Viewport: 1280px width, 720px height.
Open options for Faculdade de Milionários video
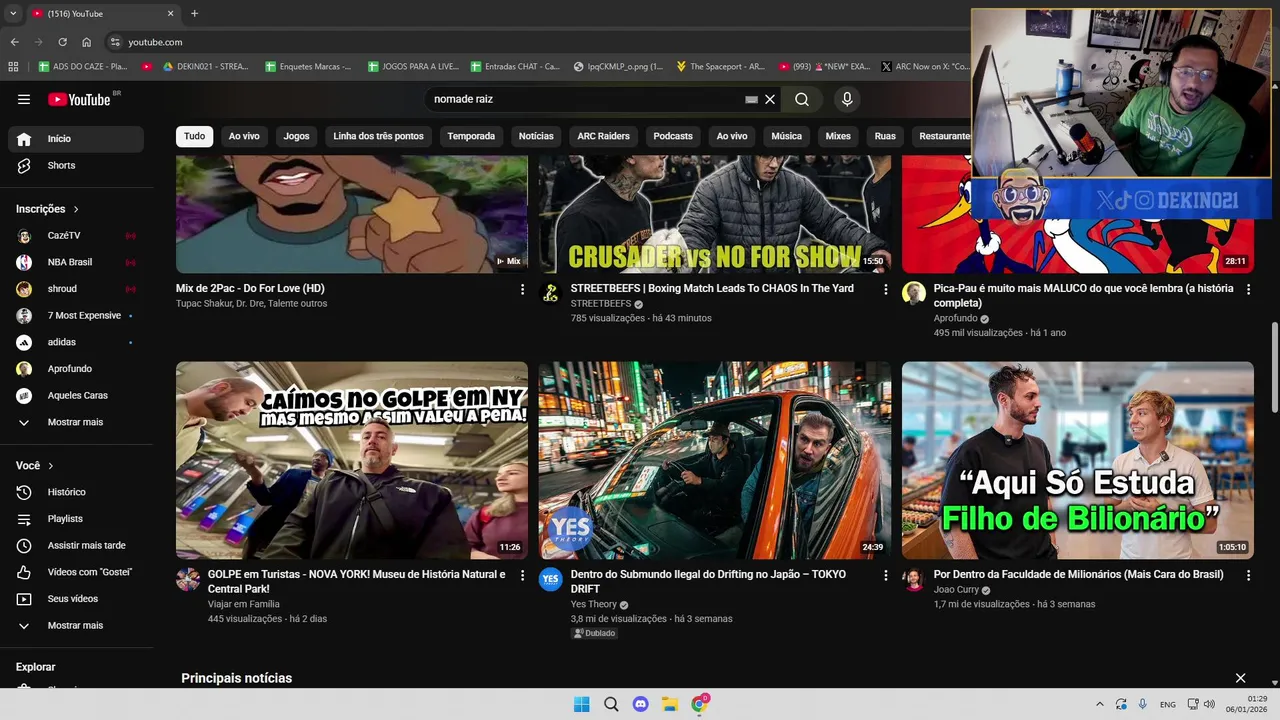[1248, 575]
